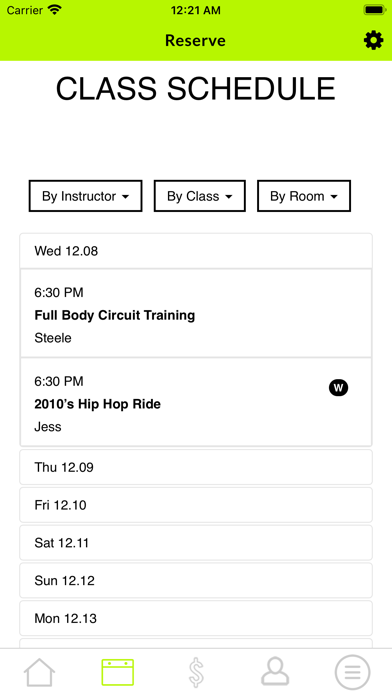Open the hamburger menu circle icon
392x696 pixels.
(352, 672)
